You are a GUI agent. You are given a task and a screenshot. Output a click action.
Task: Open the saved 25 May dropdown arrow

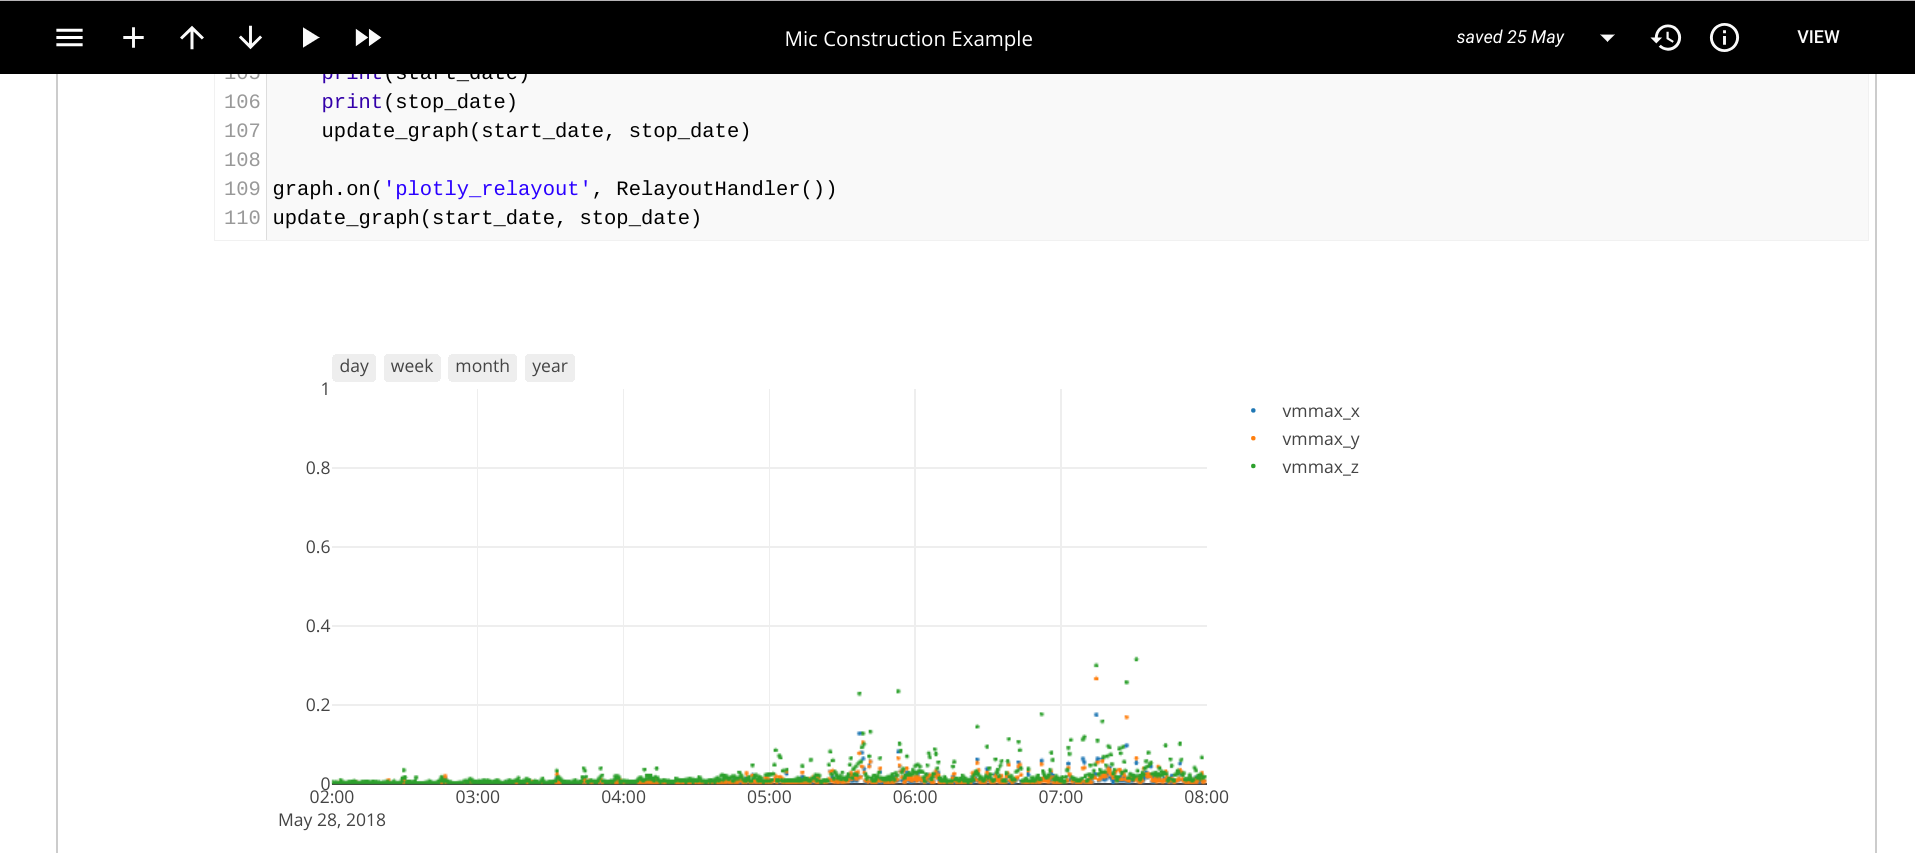coord(1607,38)
